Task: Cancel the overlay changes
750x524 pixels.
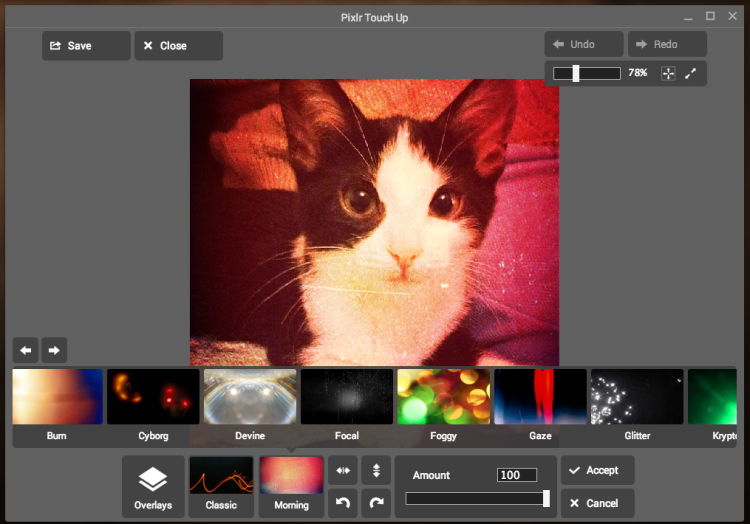Action: 598,503
